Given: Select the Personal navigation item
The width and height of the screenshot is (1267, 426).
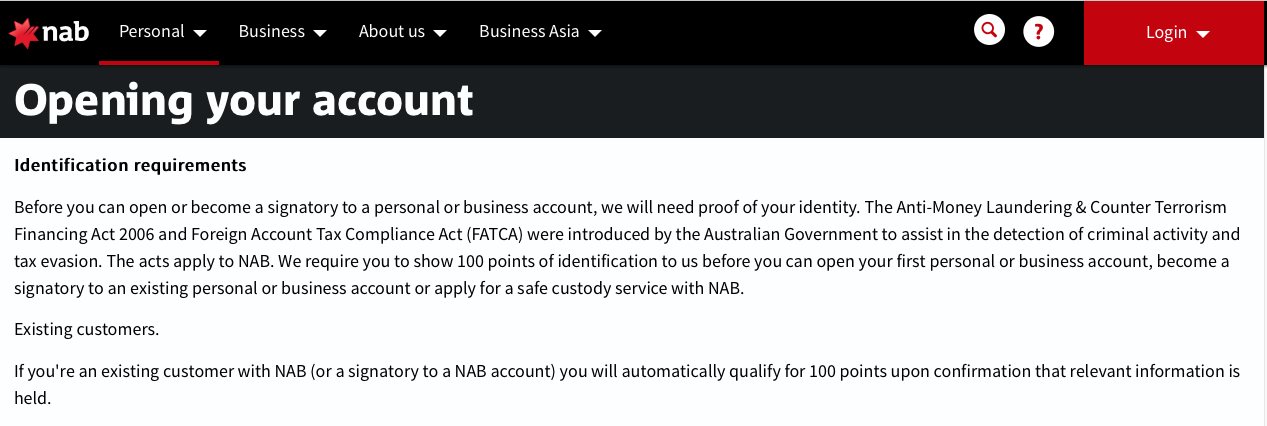Looking at the screenshot, I should click(151, 31).
